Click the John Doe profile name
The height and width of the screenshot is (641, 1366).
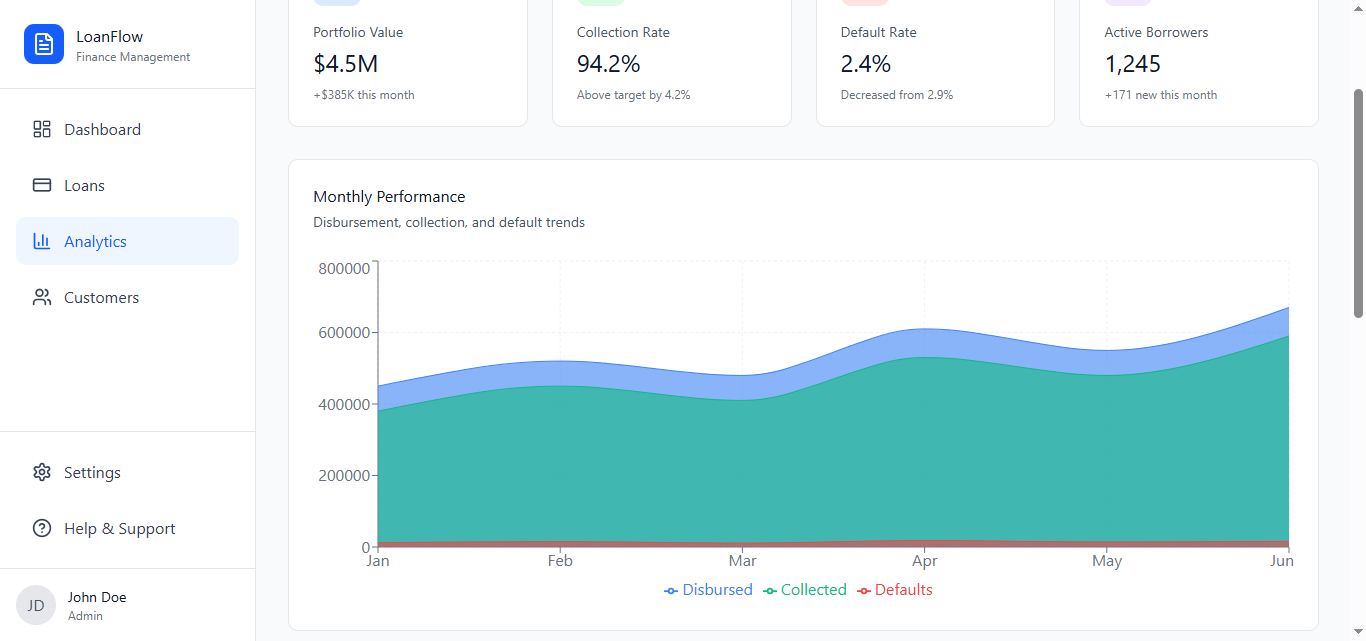(97, 597)
